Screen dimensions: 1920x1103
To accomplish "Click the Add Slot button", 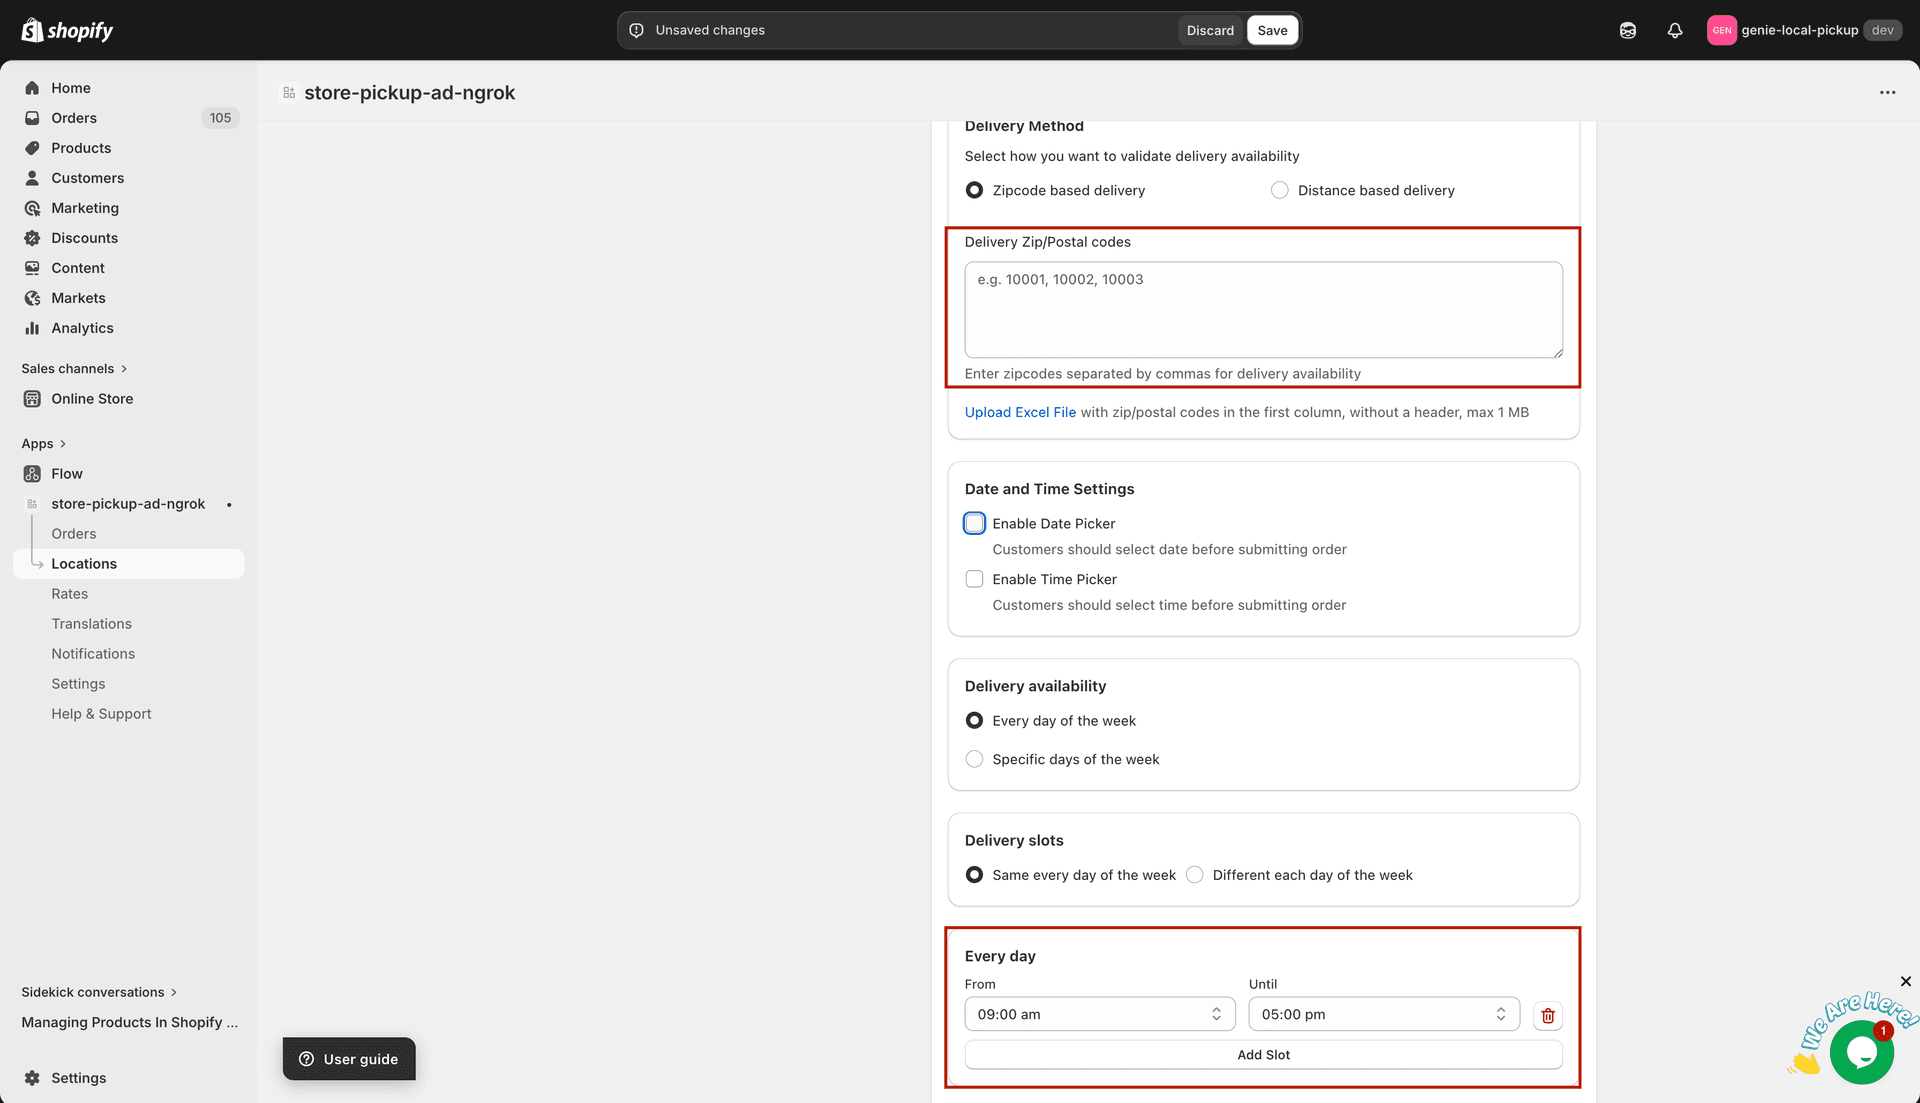I will (x=1263, y=1054).
